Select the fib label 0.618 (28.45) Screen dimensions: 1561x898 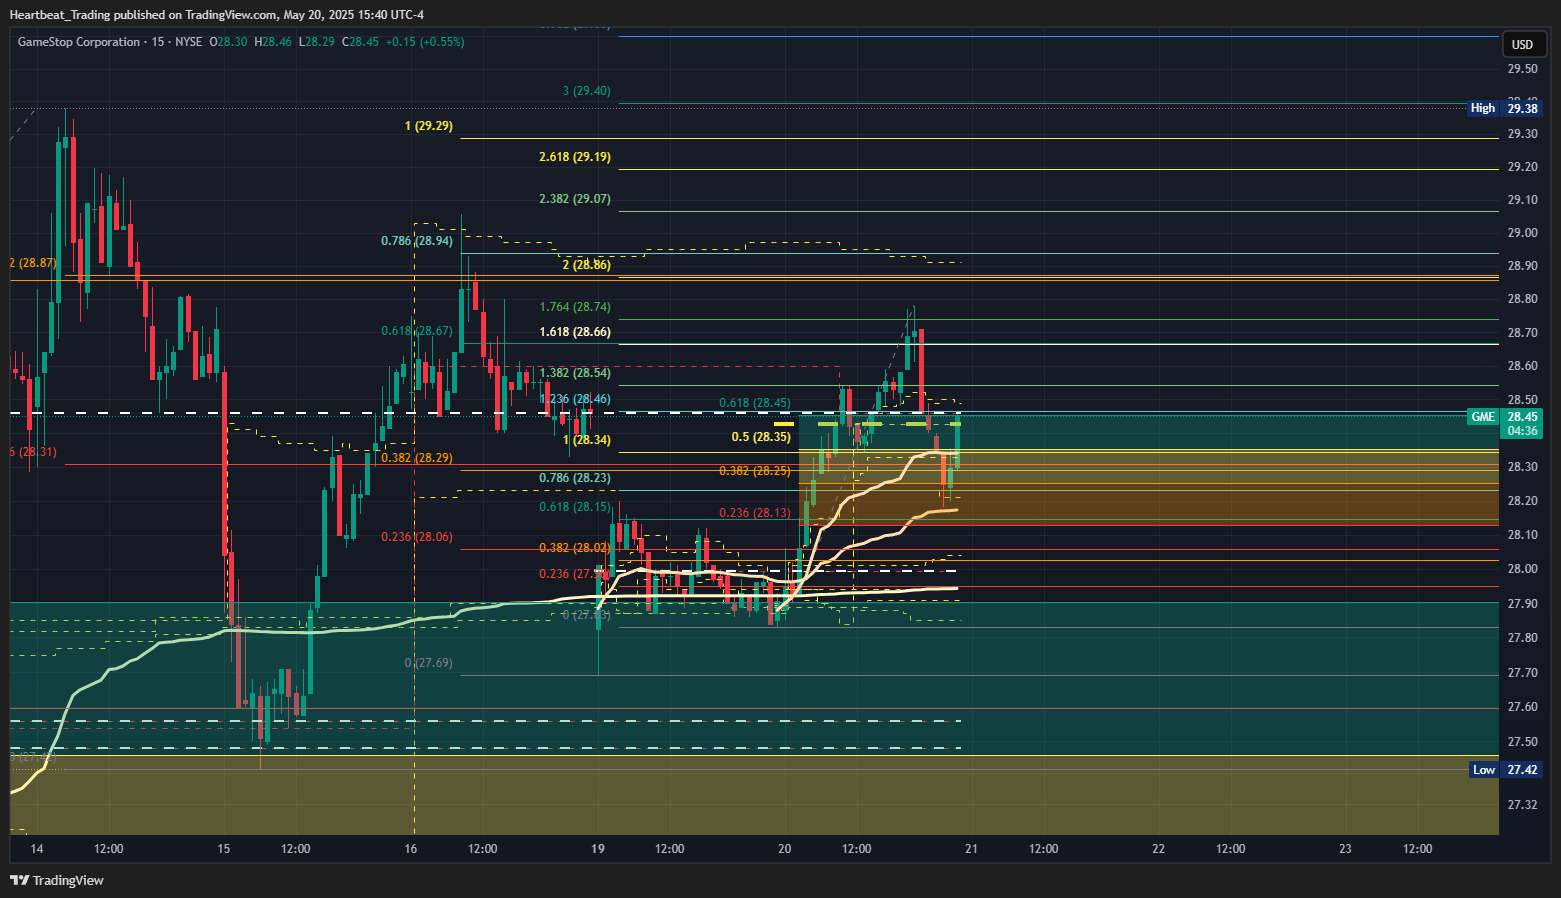pos(755,404)
